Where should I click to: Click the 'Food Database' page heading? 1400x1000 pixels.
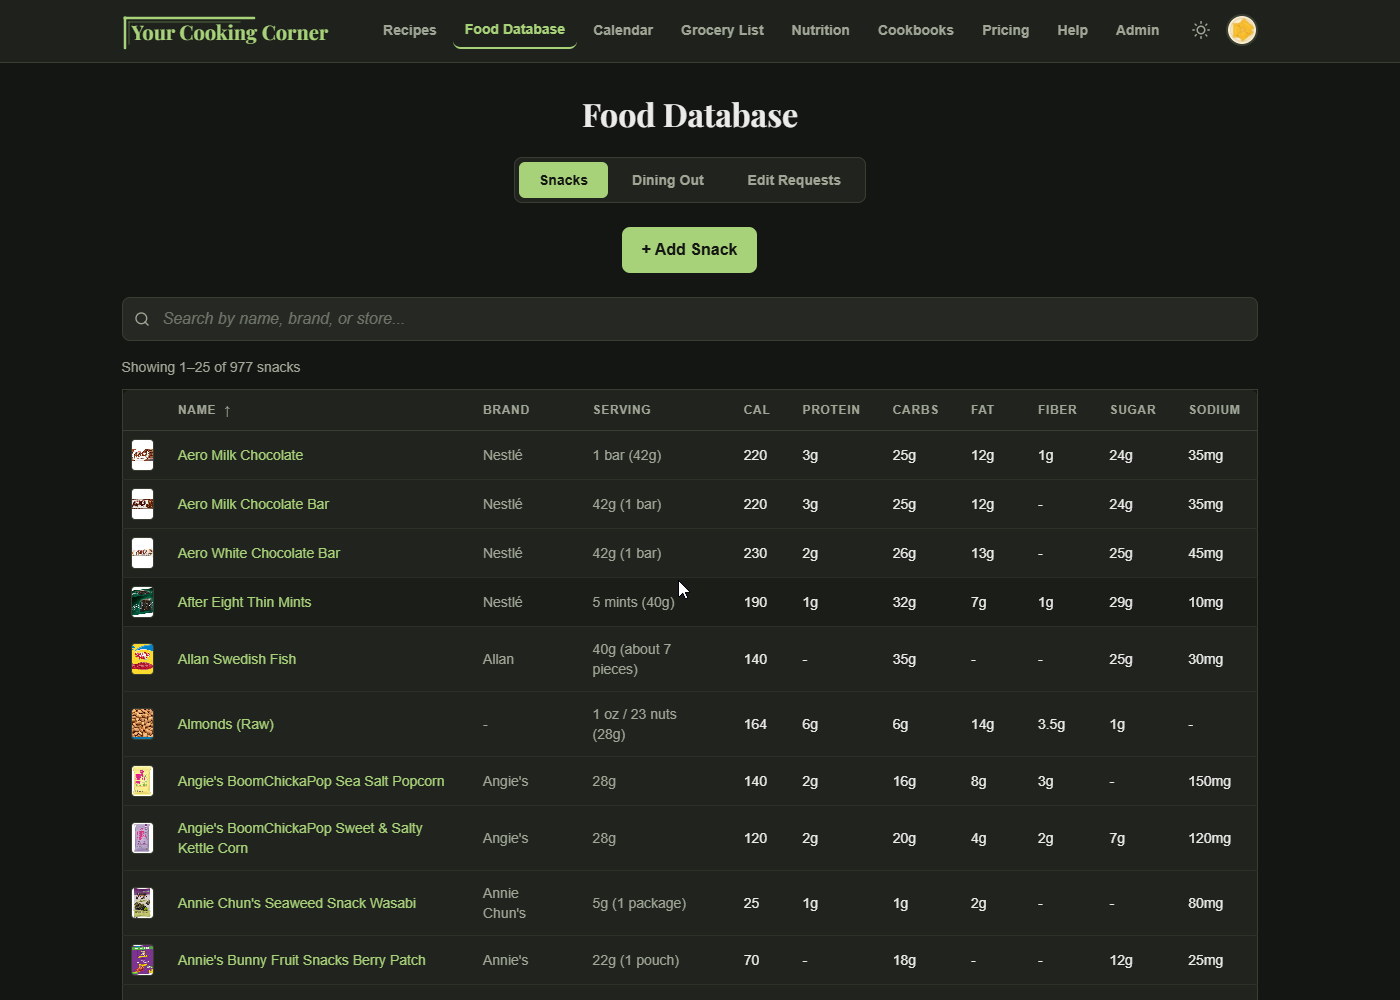point(690,116)
